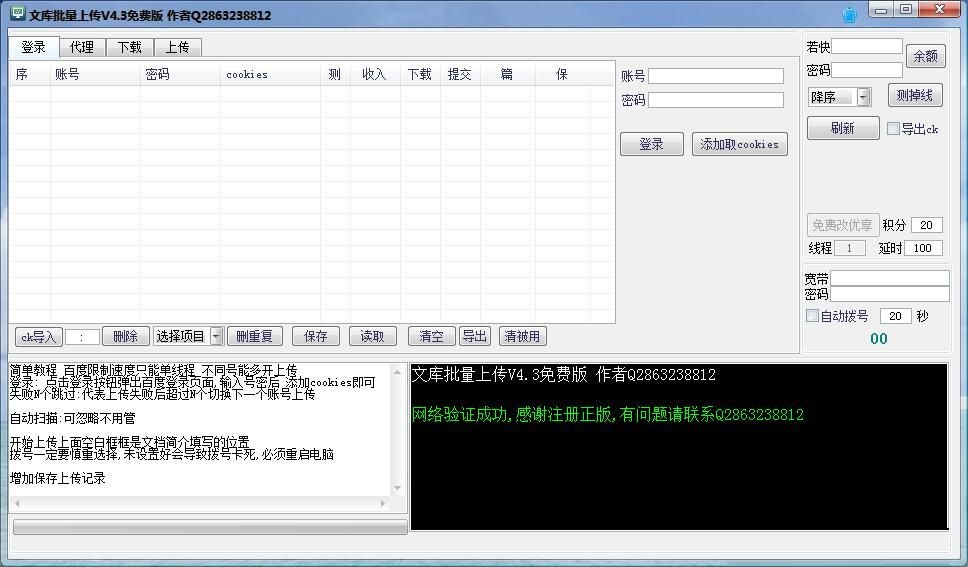Click the 导出 button

coord(474,337)
